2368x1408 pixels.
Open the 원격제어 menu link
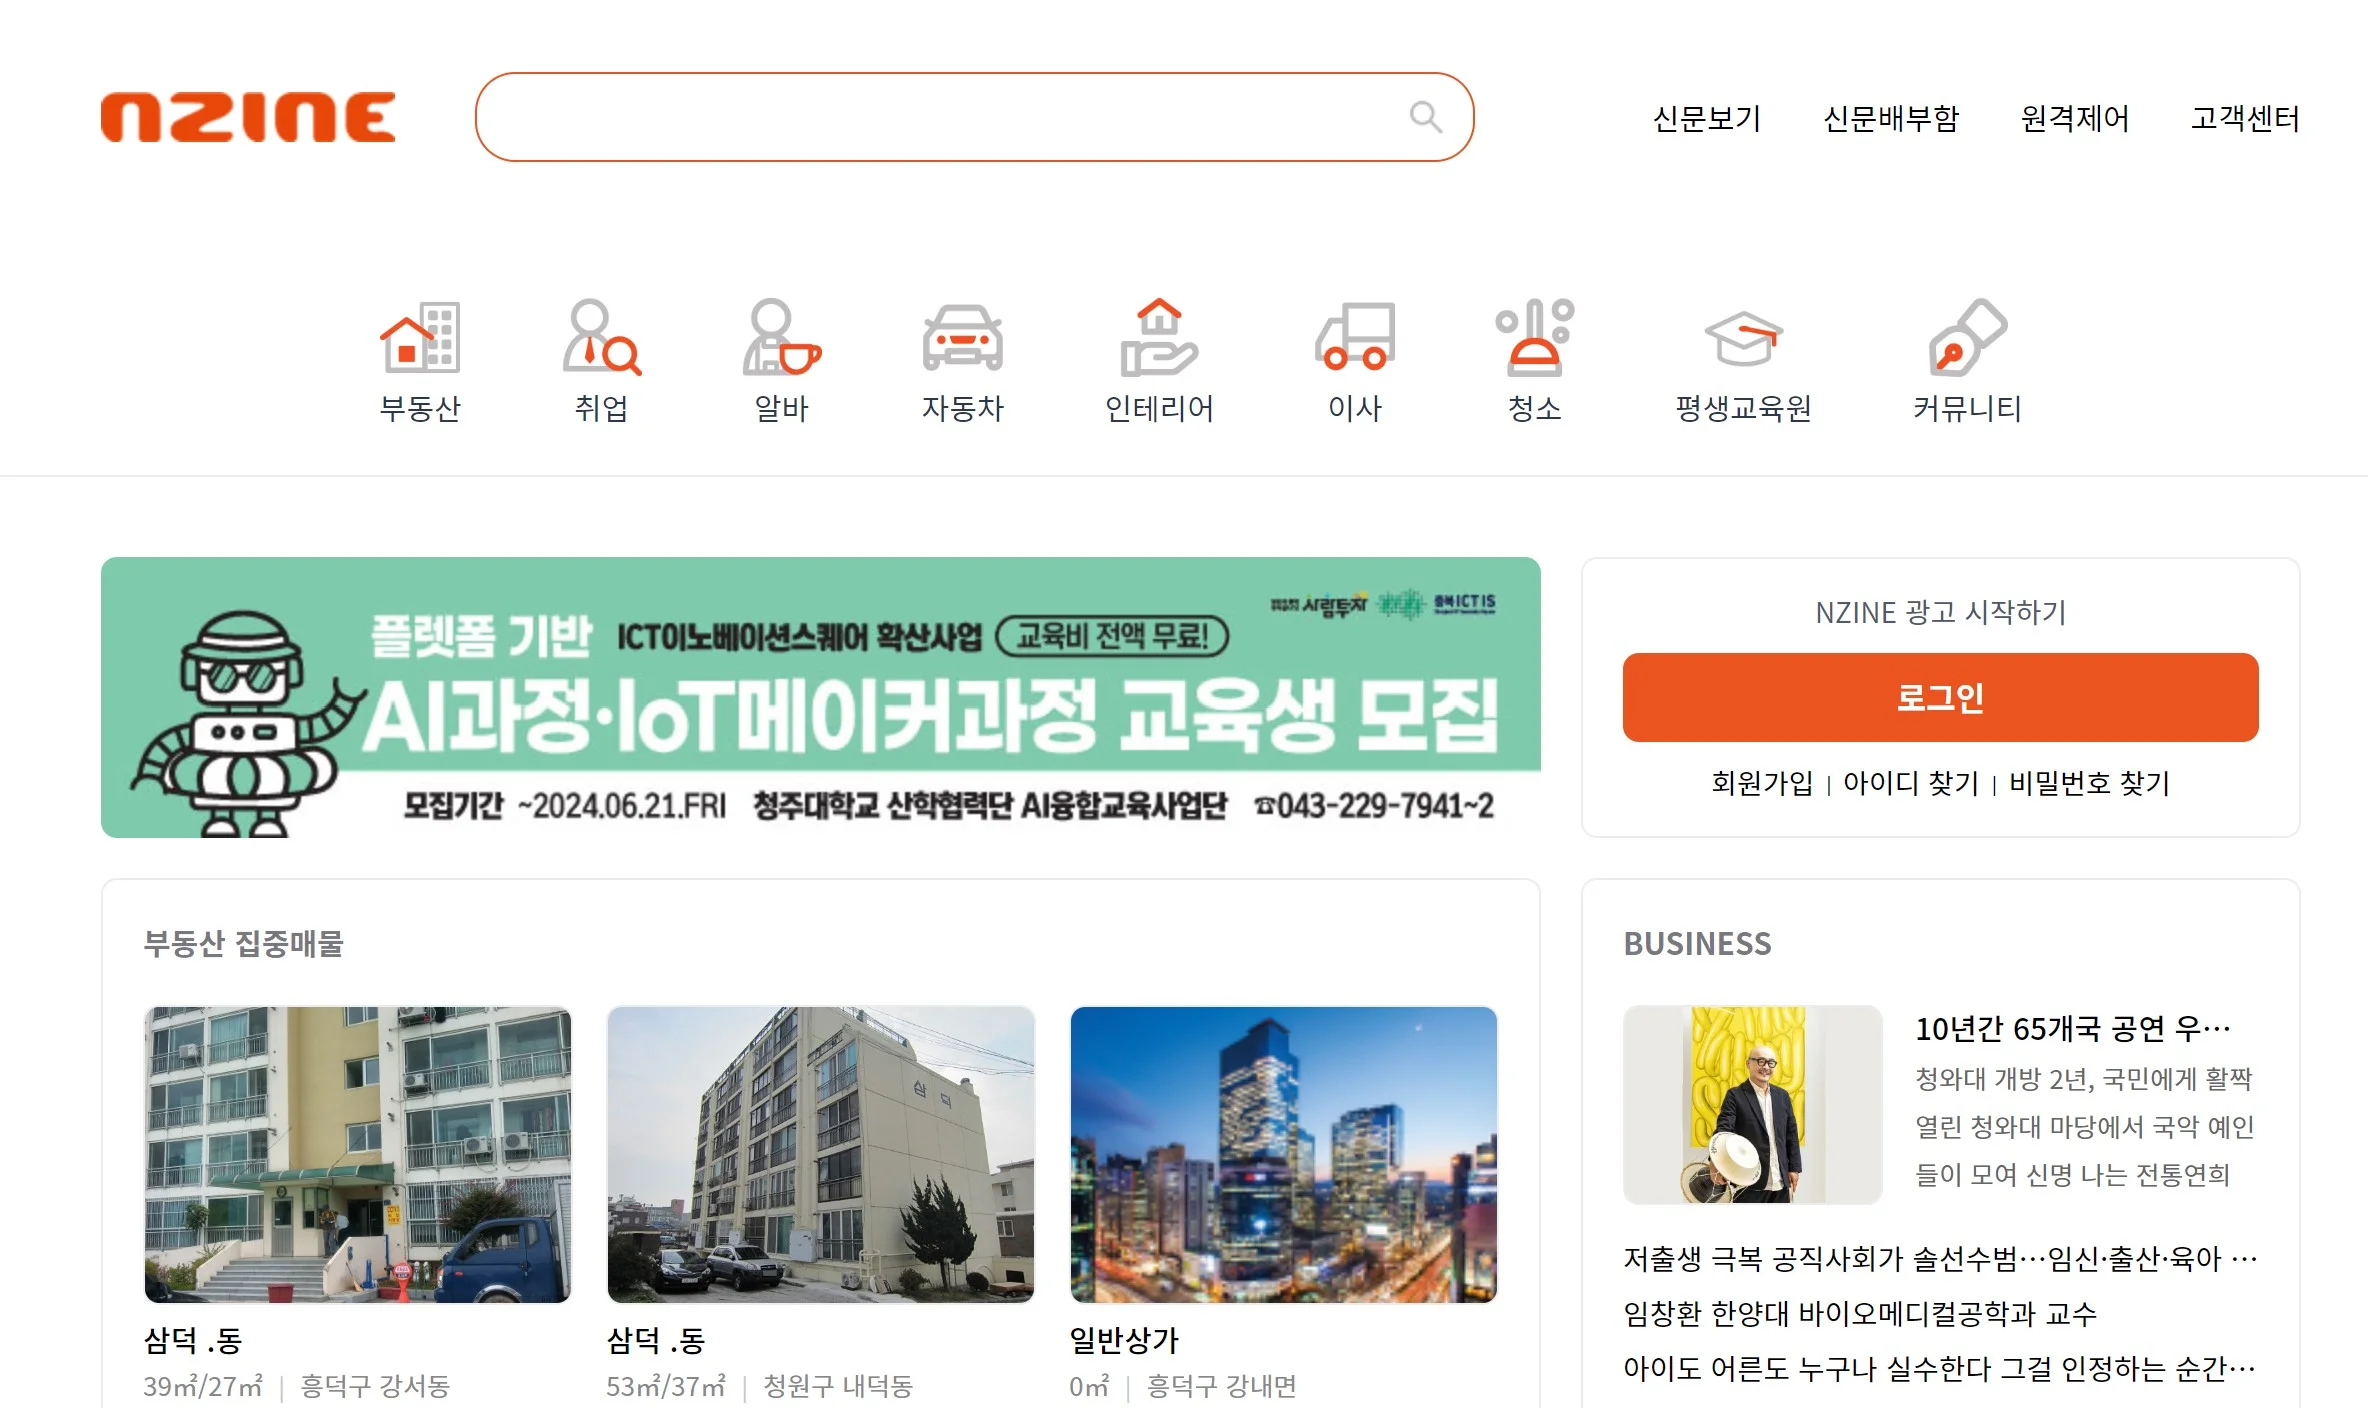click(2074, 119)
